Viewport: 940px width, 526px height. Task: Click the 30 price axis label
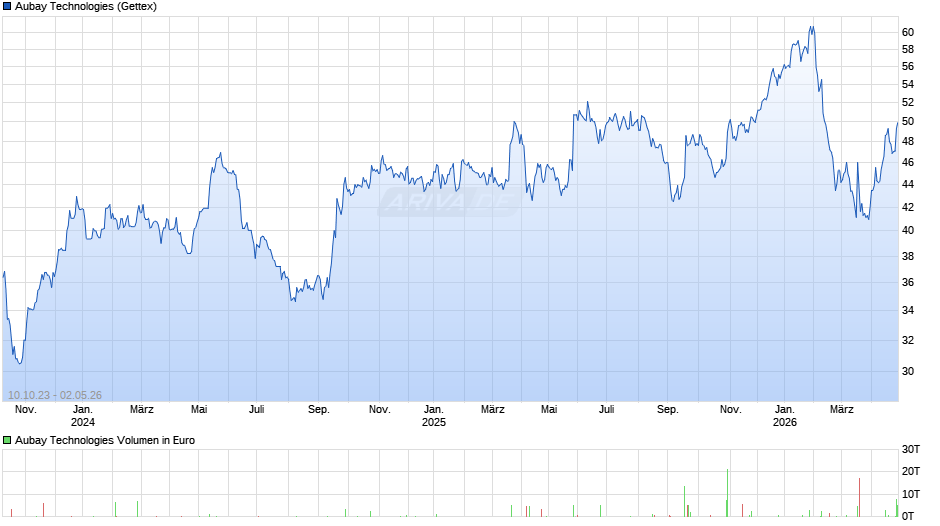(908, 371)
